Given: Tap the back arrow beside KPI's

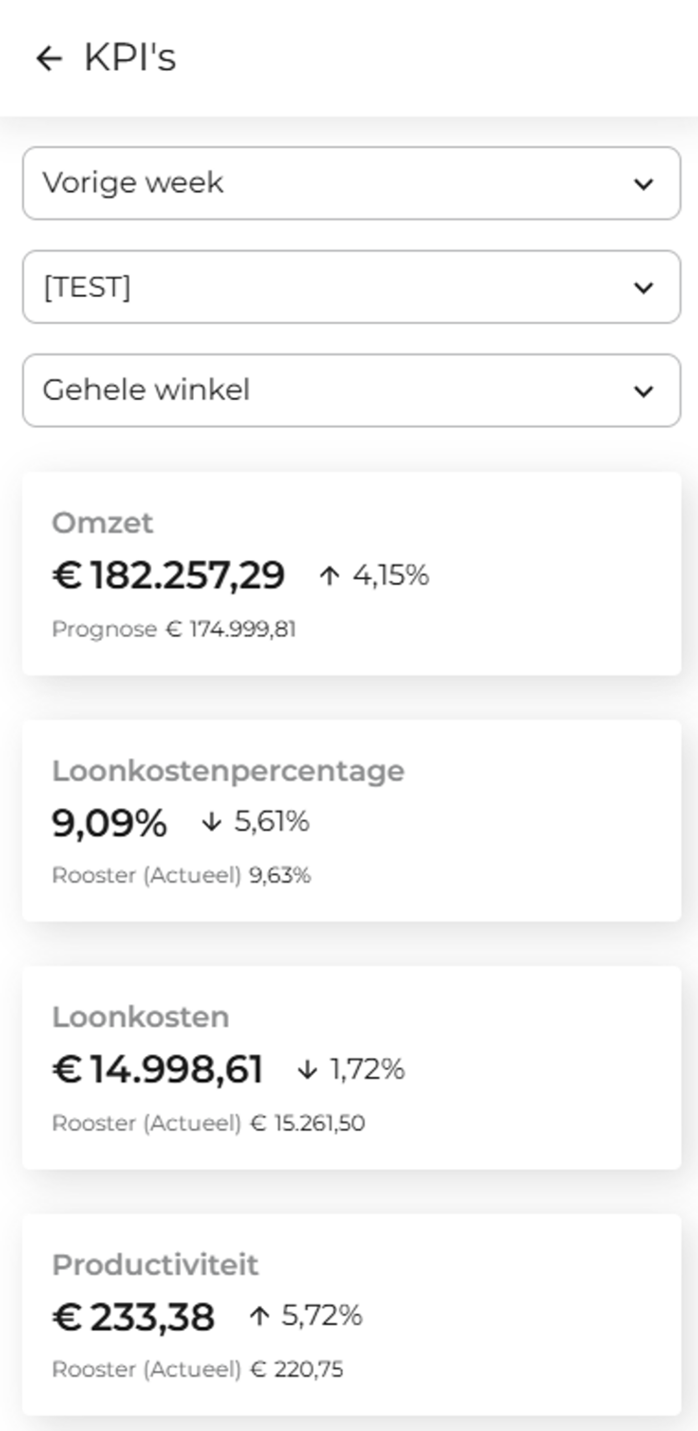Looking at the screenshot, I should click(48, 59).
